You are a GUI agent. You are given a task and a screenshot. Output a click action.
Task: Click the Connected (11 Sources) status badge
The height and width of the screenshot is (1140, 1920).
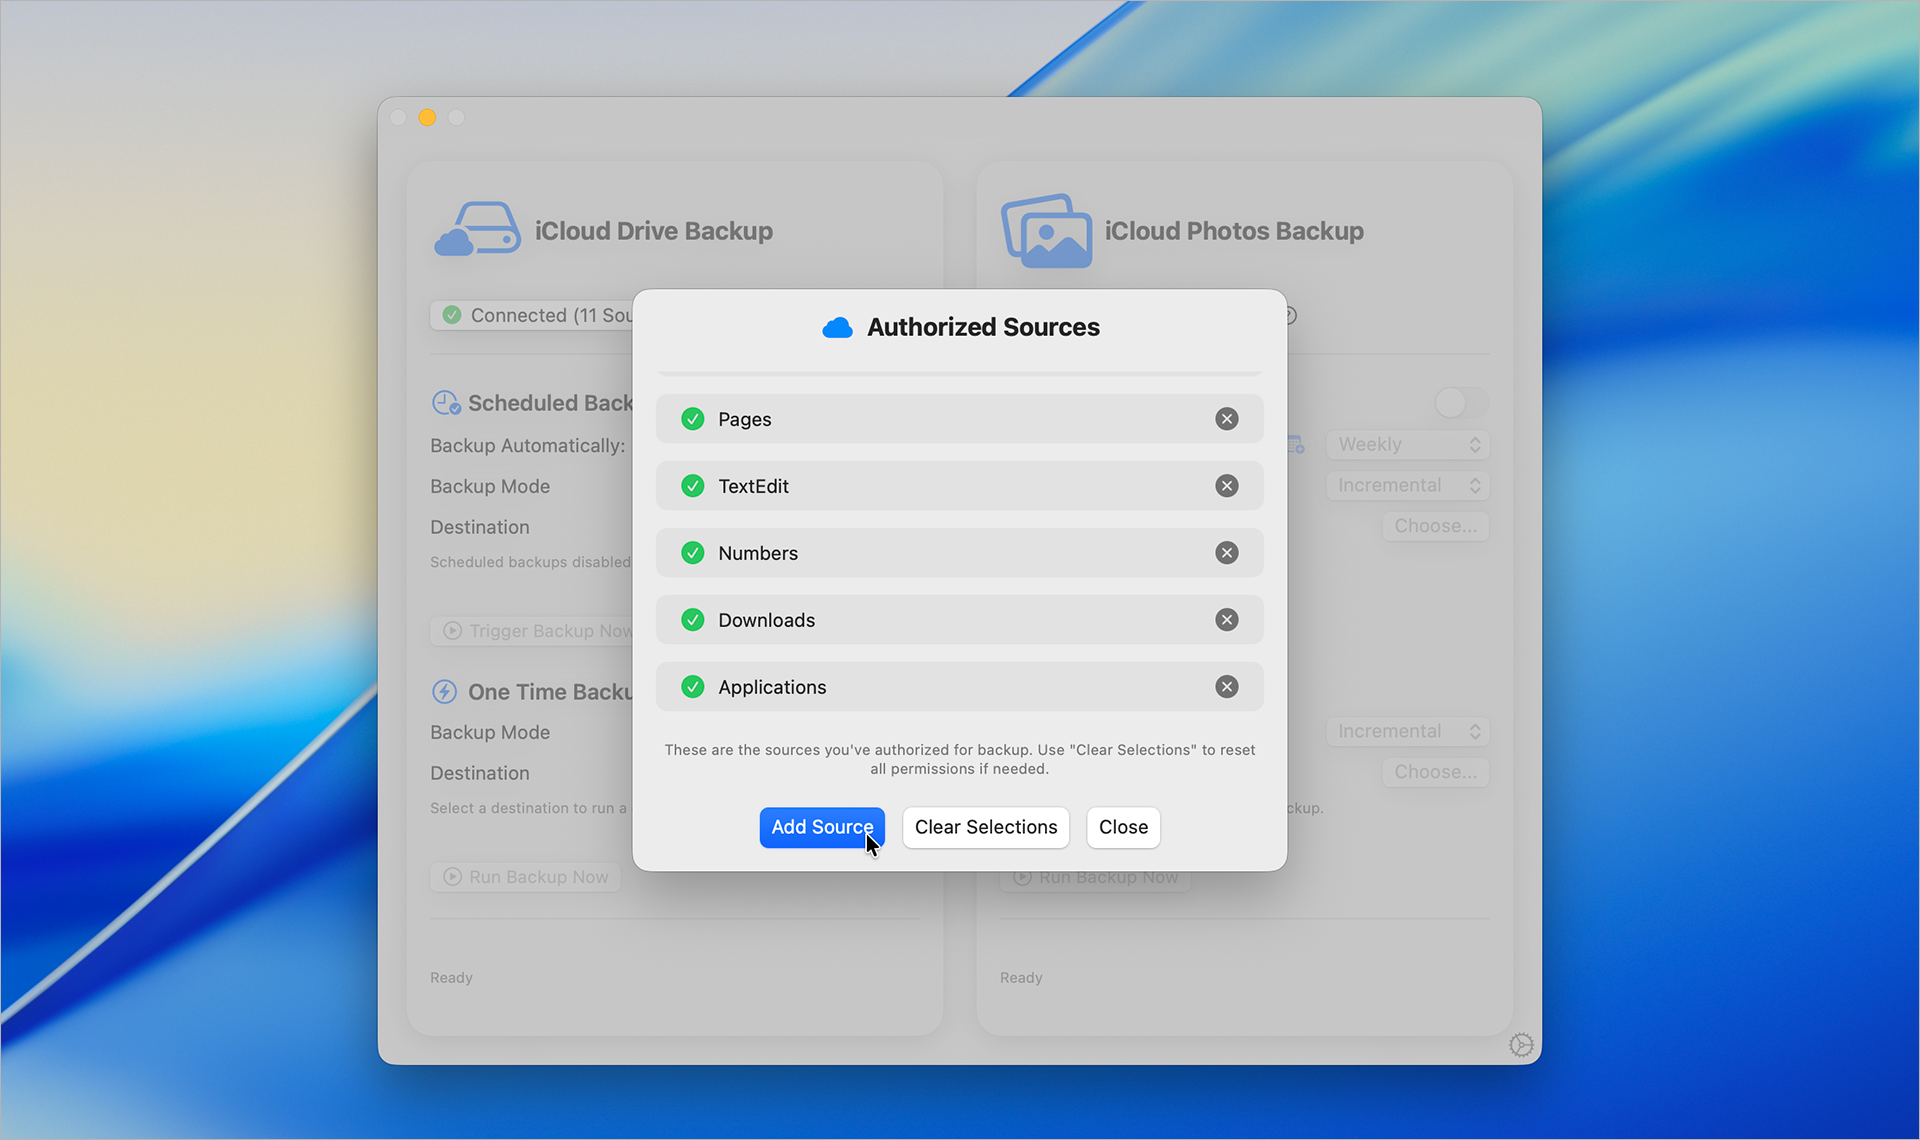tap(532, 315)
